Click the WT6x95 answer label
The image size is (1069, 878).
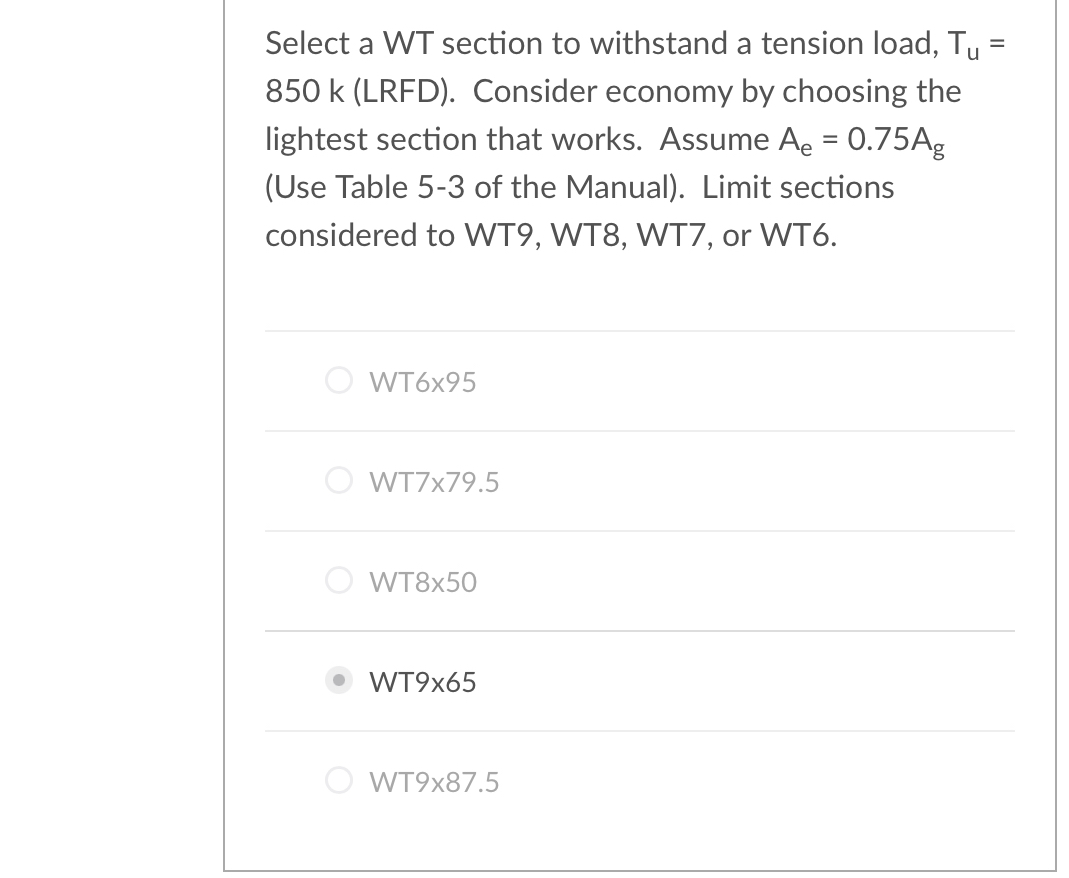coord(423,382)
